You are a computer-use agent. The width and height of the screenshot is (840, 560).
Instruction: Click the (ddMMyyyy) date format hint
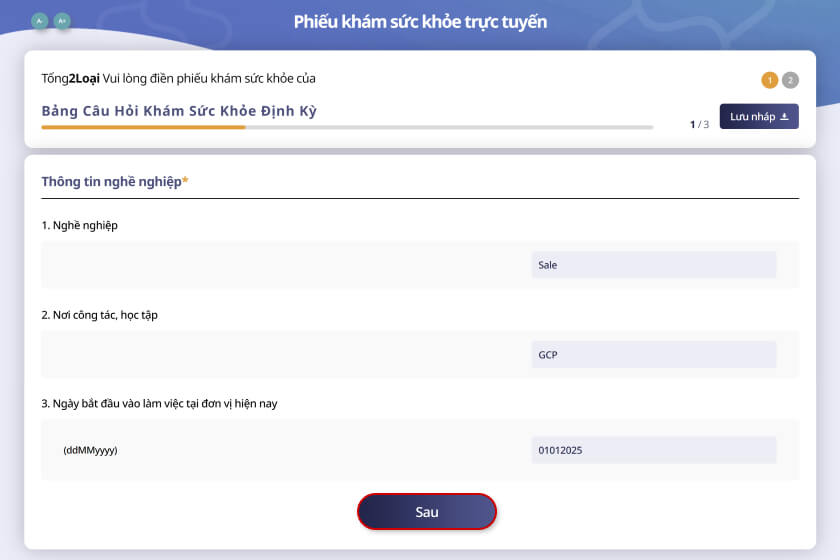point(90,451)
